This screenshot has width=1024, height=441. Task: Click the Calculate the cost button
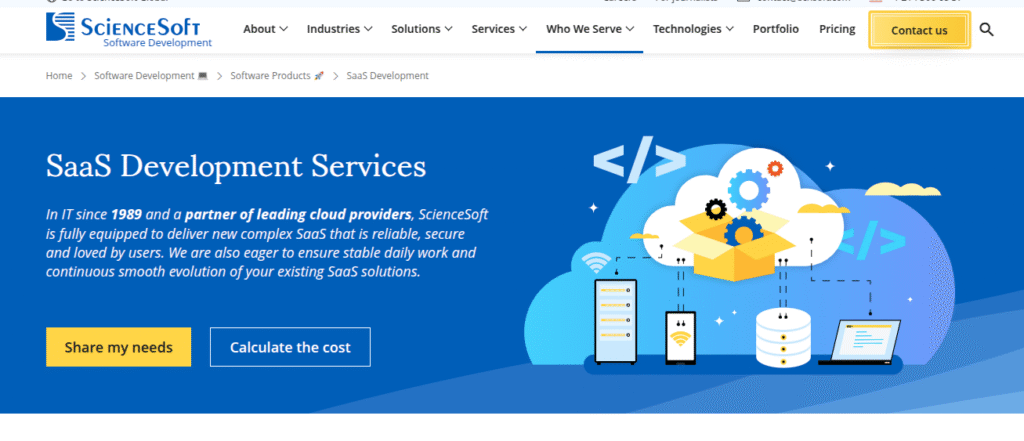coord(290,347)
